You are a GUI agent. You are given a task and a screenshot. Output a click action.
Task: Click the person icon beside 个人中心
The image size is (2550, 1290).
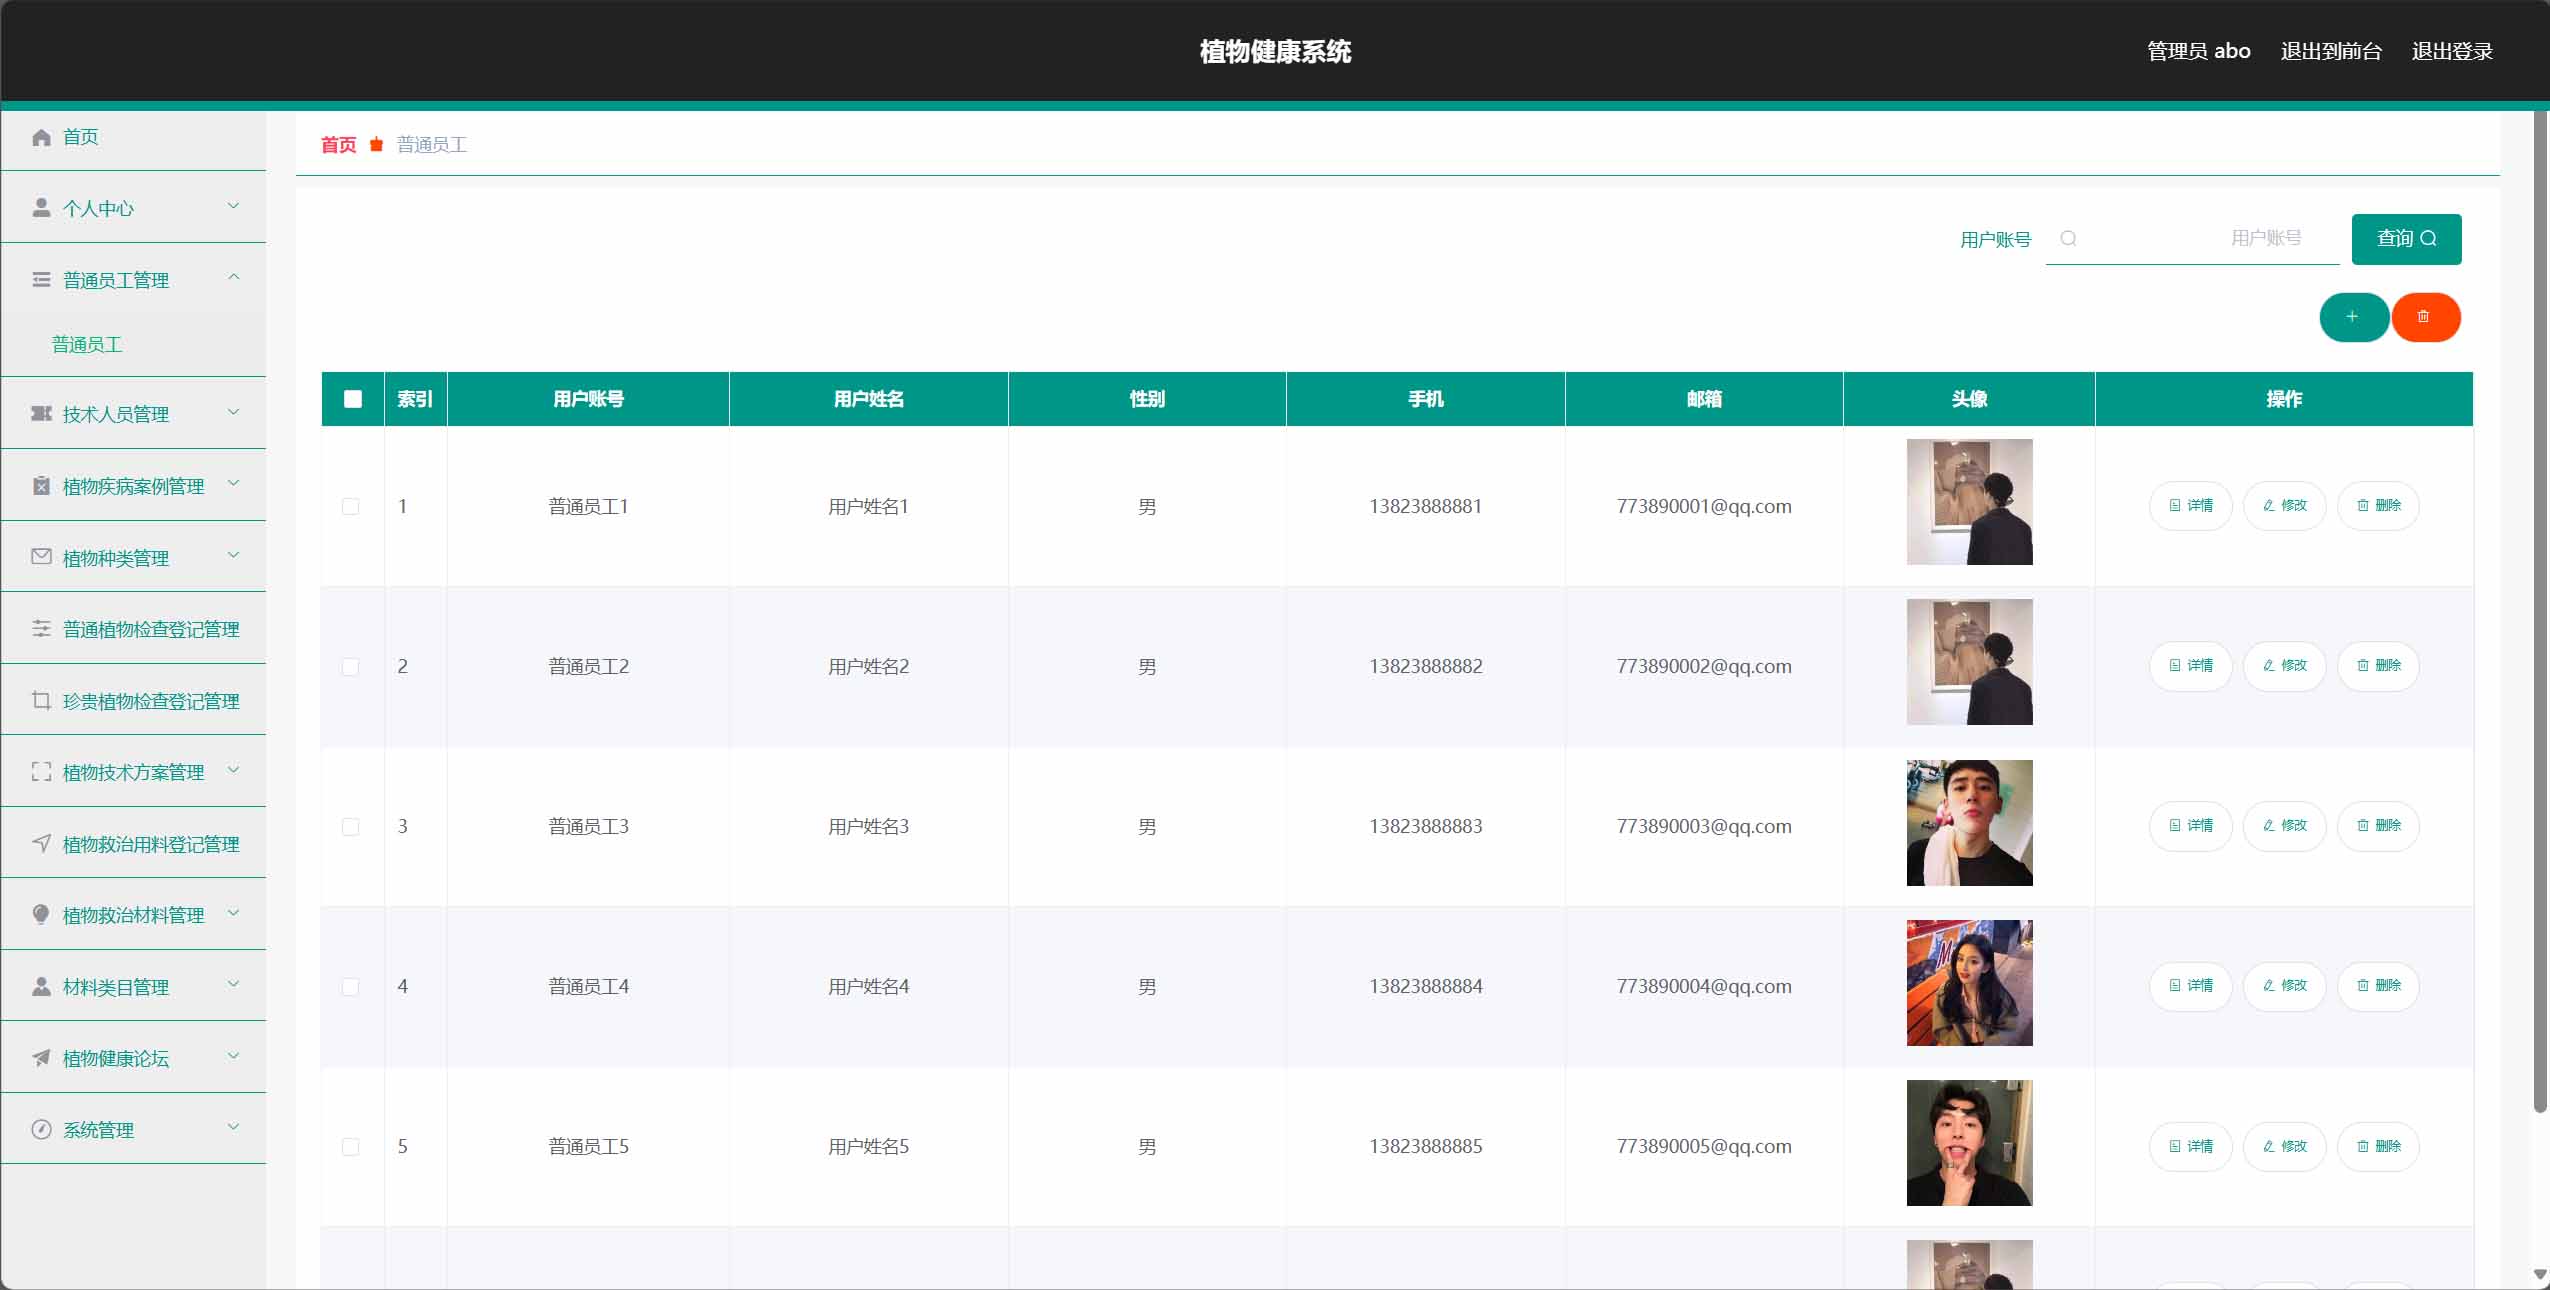(x=41, y=207)
